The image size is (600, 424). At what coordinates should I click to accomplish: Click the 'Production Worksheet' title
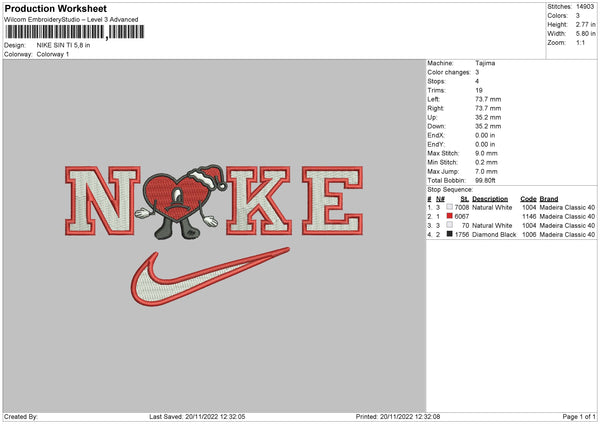click(x=55, y=8)
